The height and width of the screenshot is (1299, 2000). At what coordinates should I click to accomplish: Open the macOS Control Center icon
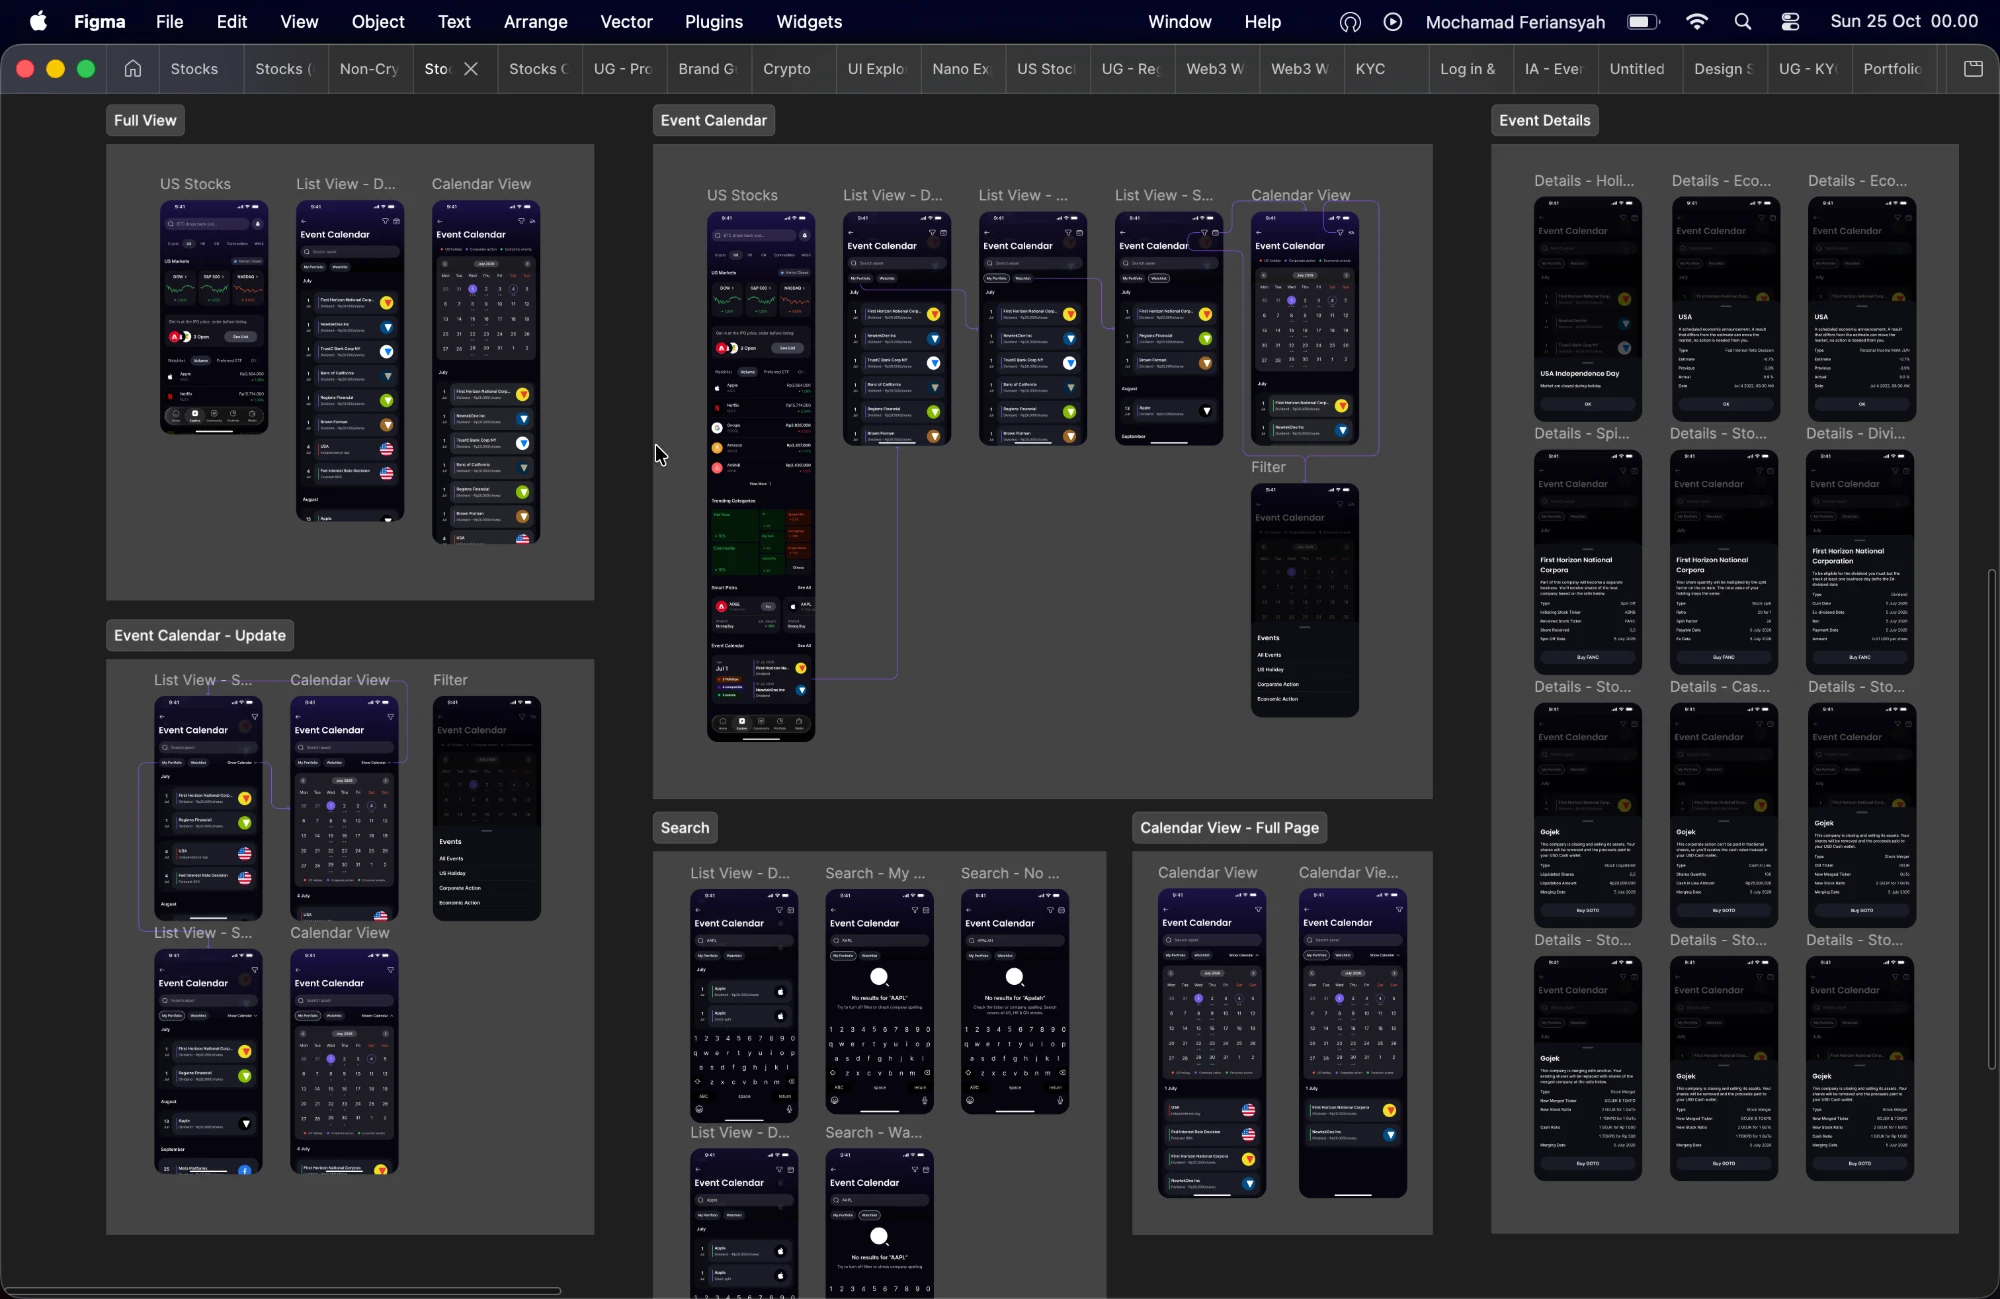click(1791, 22)
